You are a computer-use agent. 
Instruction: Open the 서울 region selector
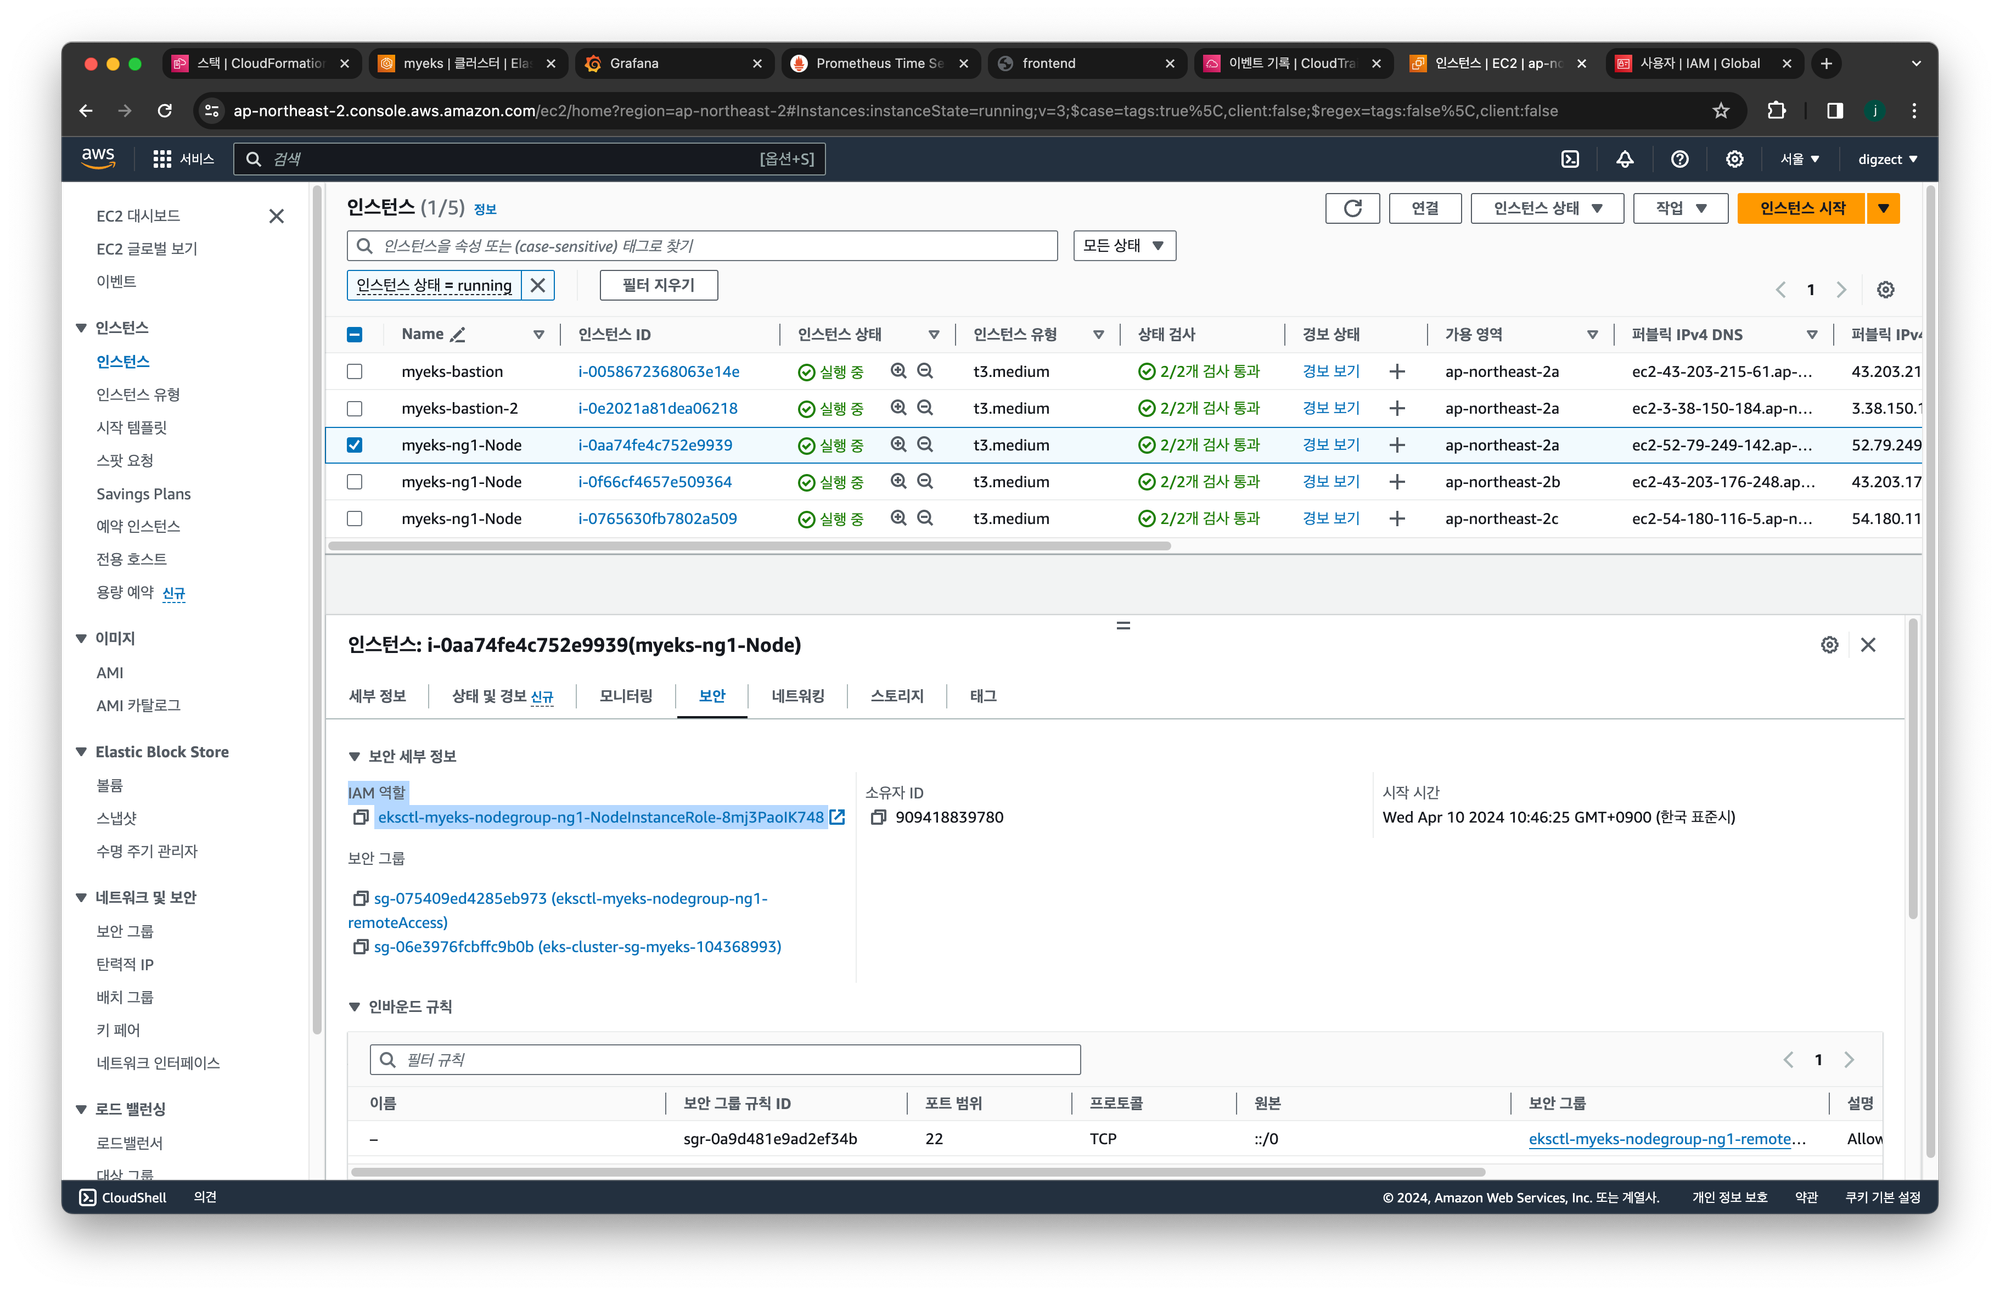click(x=1799, y=159)
